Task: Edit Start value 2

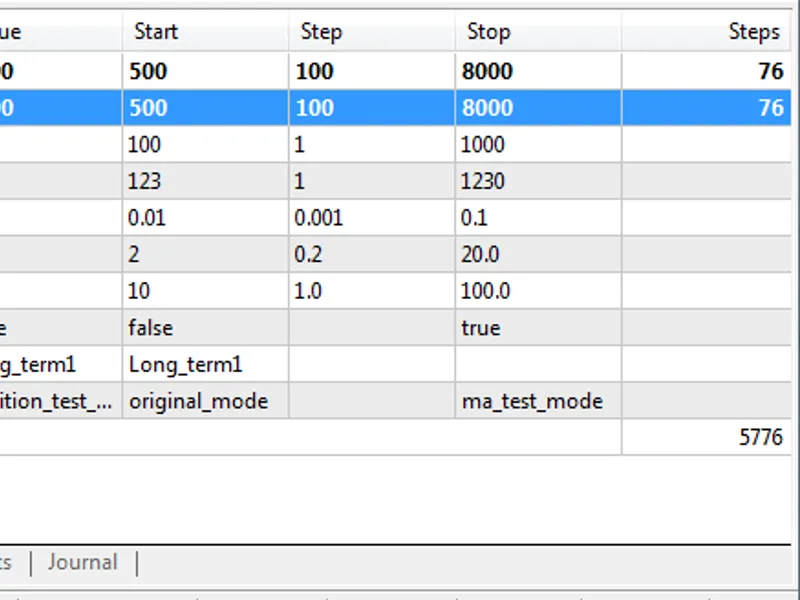Action: (206, 254)
